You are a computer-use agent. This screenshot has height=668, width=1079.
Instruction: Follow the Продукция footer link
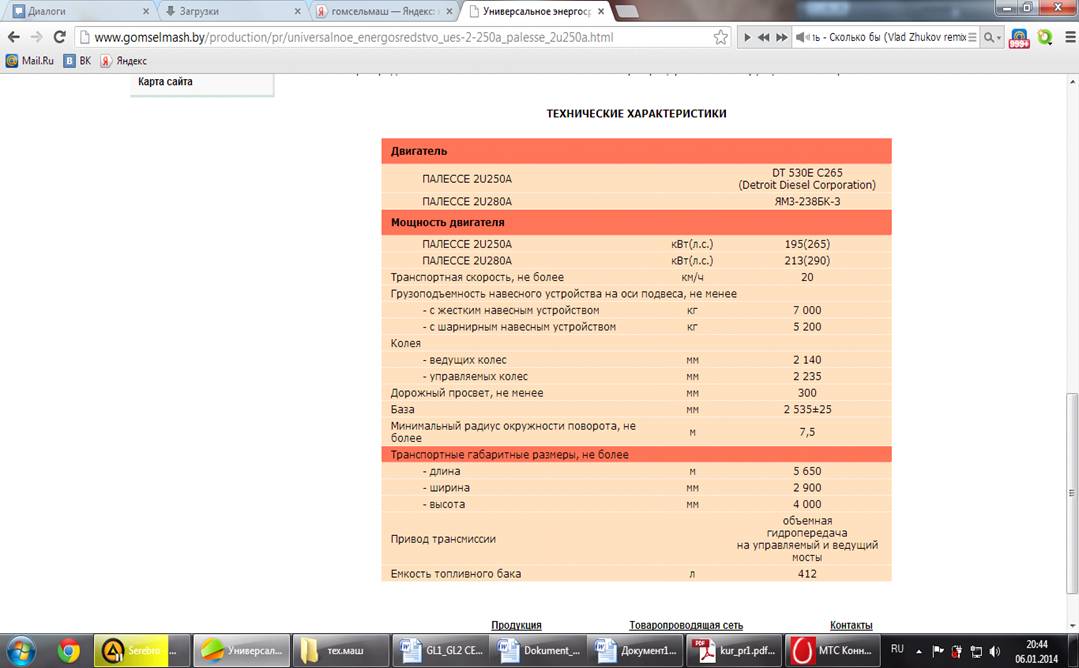click(x=516, y=625)
